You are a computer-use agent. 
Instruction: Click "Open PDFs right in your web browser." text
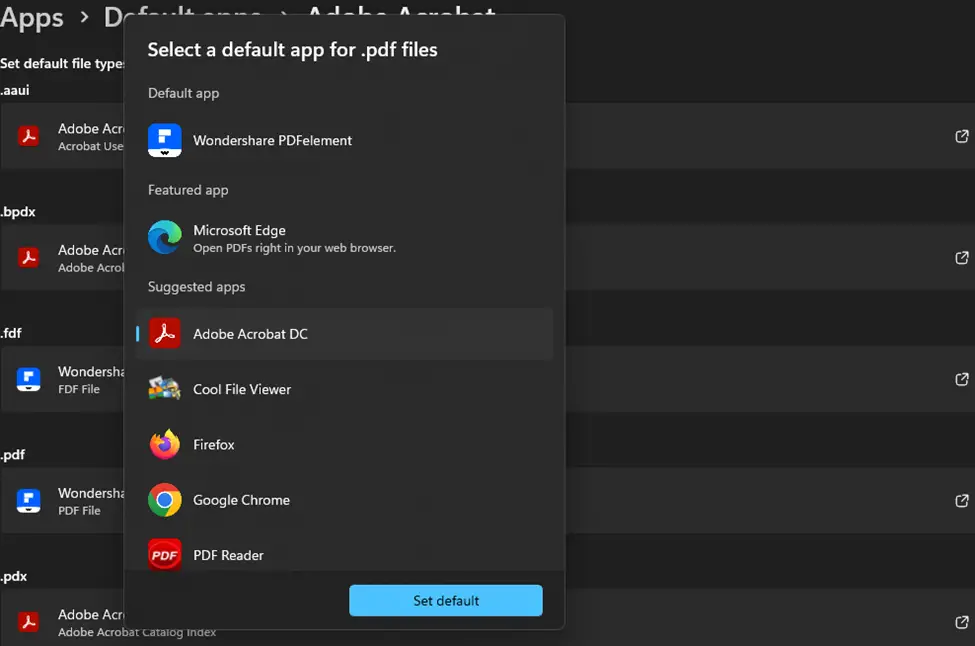(x=294, y=247)
